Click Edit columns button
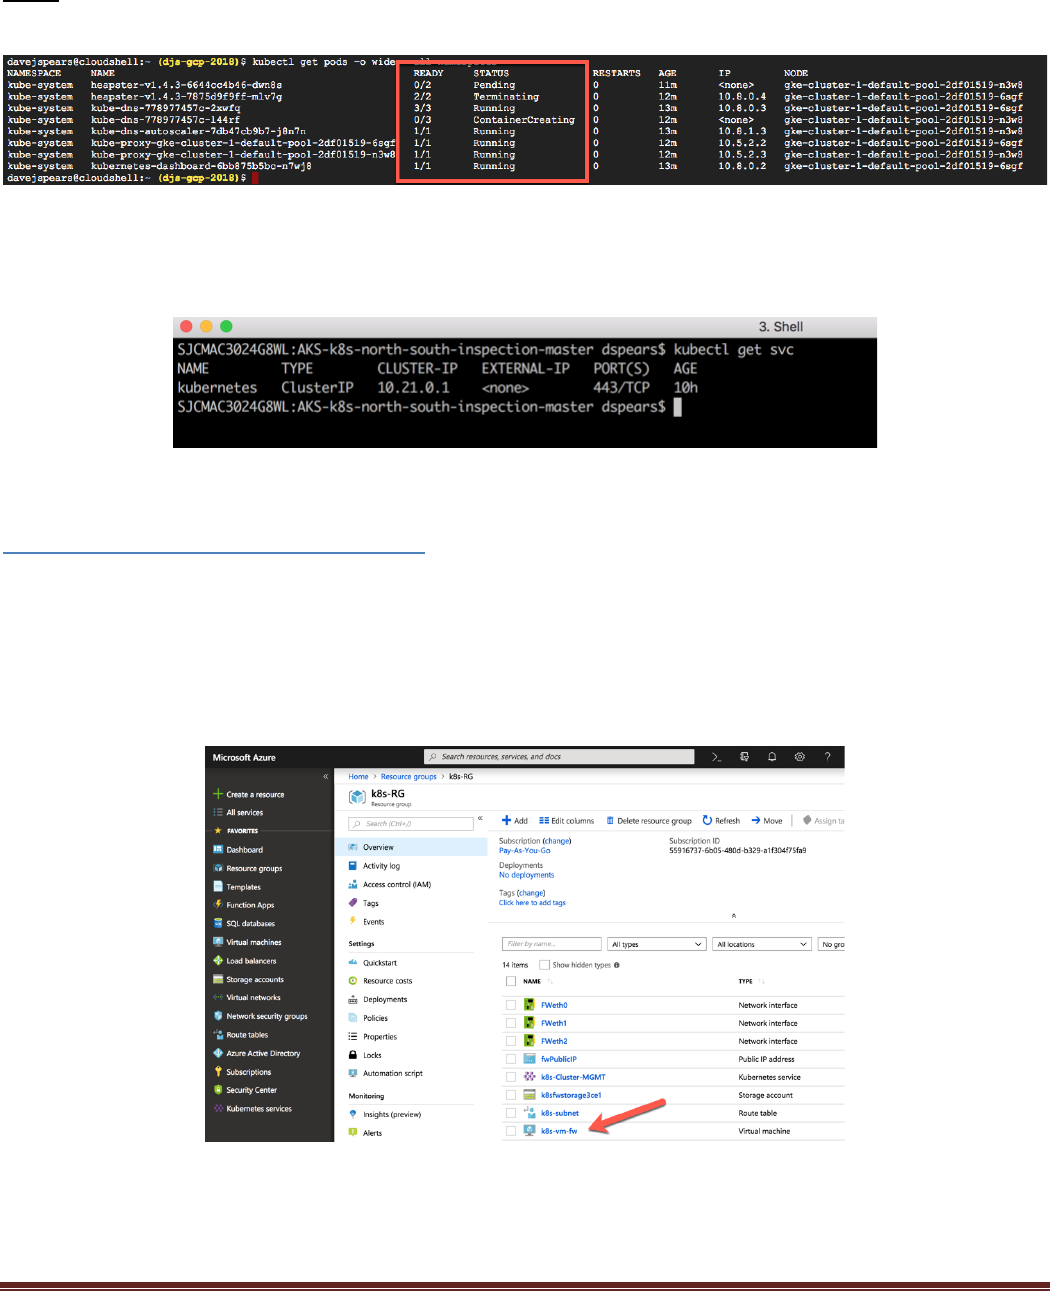The image size is (1050, 1291). (x=566, y=820)
